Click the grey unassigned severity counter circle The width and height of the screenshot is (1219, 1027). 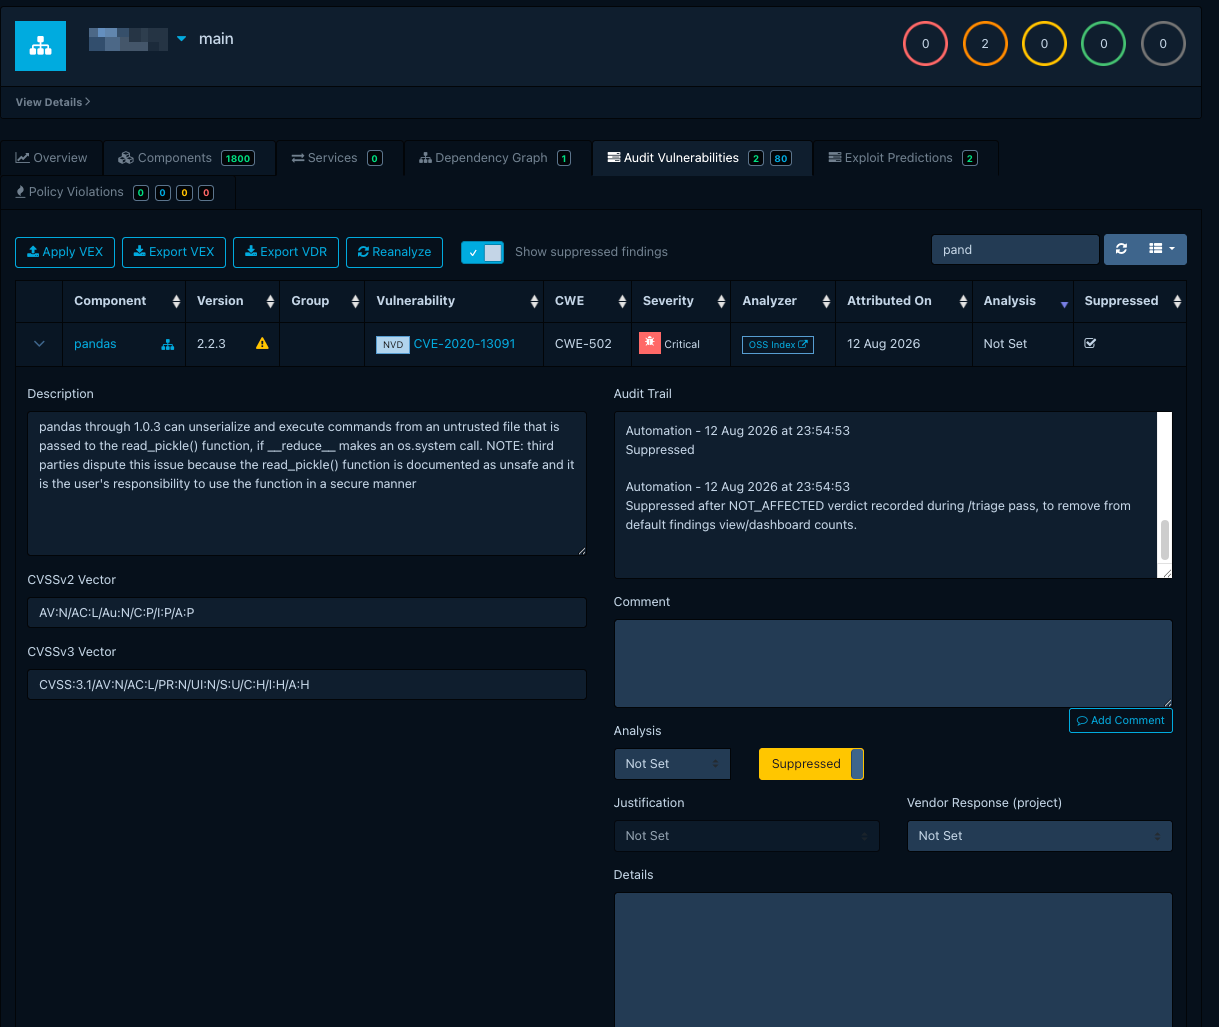tap(1163, 44)
